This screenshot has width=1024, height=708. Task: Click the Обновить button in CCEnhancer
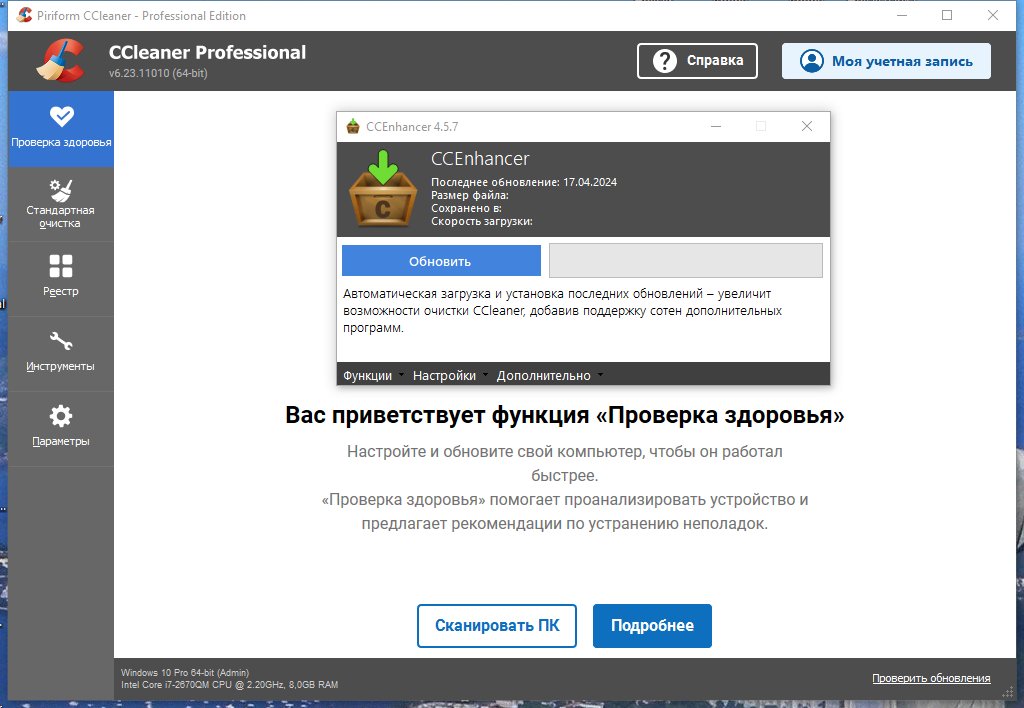[441, 261]
